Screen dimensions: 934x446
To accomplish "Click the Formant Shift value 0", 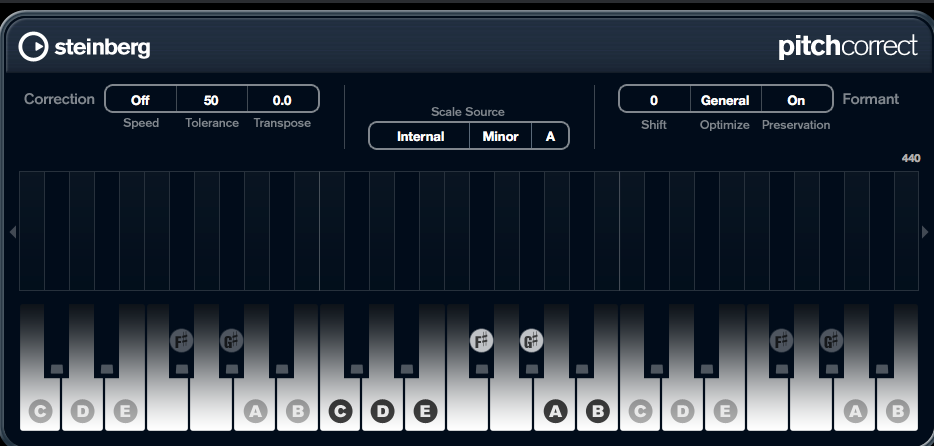I will pyautogui.click(x=654, y=100).
